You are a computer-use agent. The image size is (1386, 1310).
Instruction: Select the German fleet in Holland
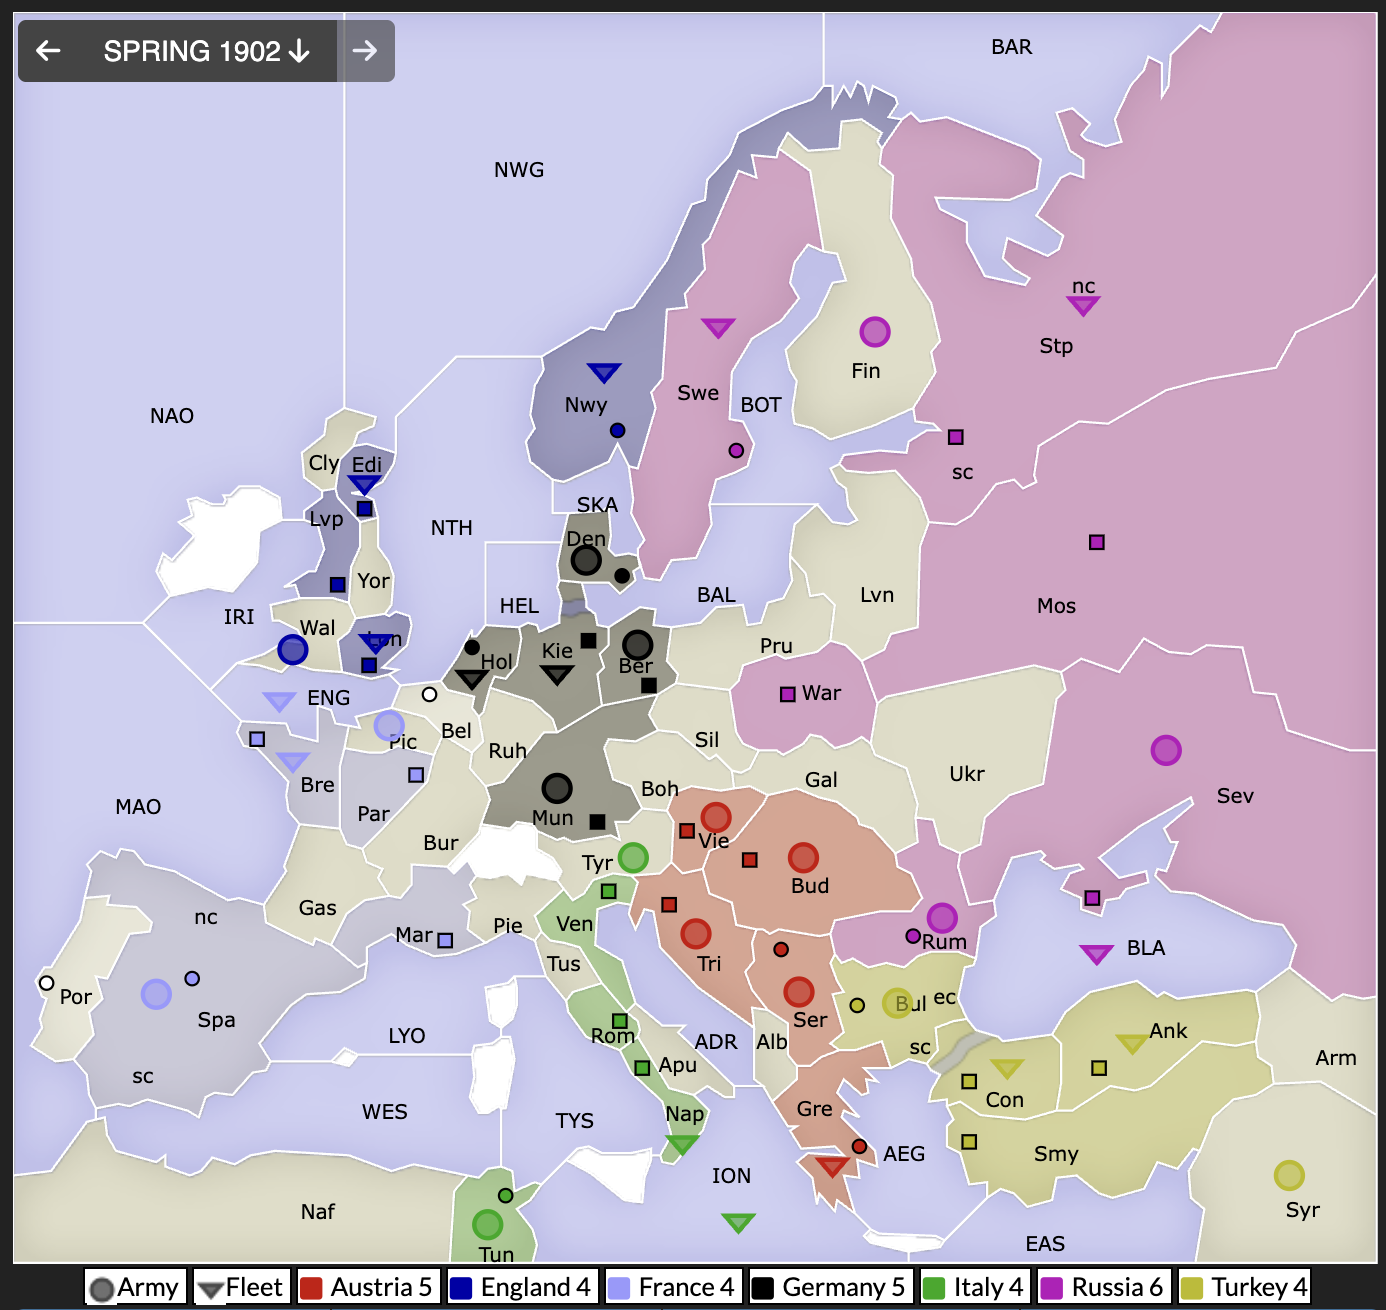click(472, 679)
